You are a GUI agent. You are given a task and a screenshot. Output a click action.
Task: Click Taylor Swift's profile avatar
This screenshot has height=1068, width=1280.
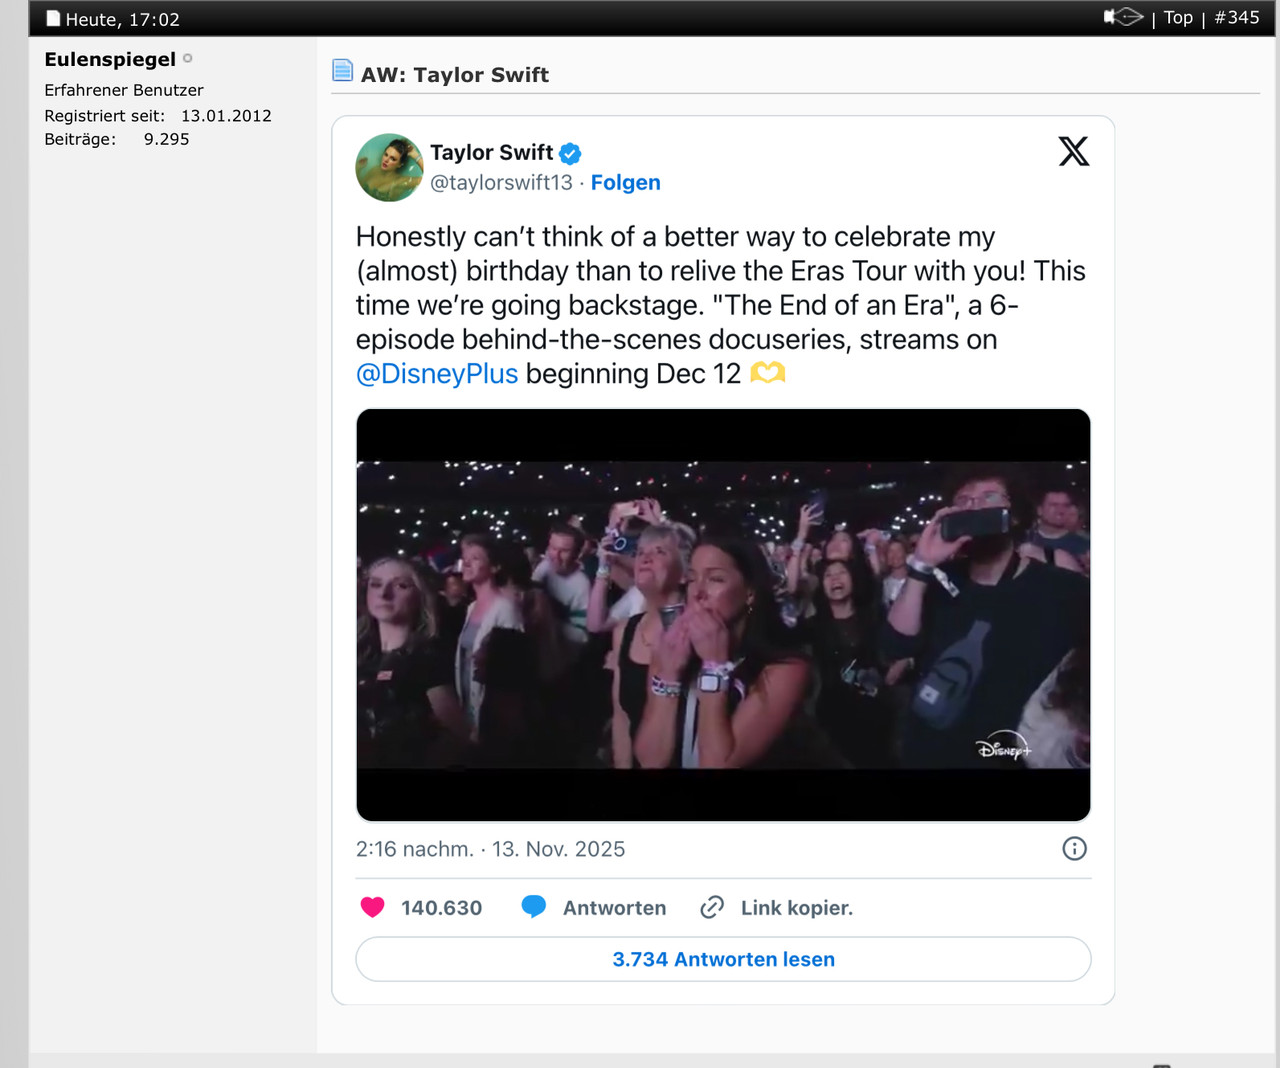(389, 167)
